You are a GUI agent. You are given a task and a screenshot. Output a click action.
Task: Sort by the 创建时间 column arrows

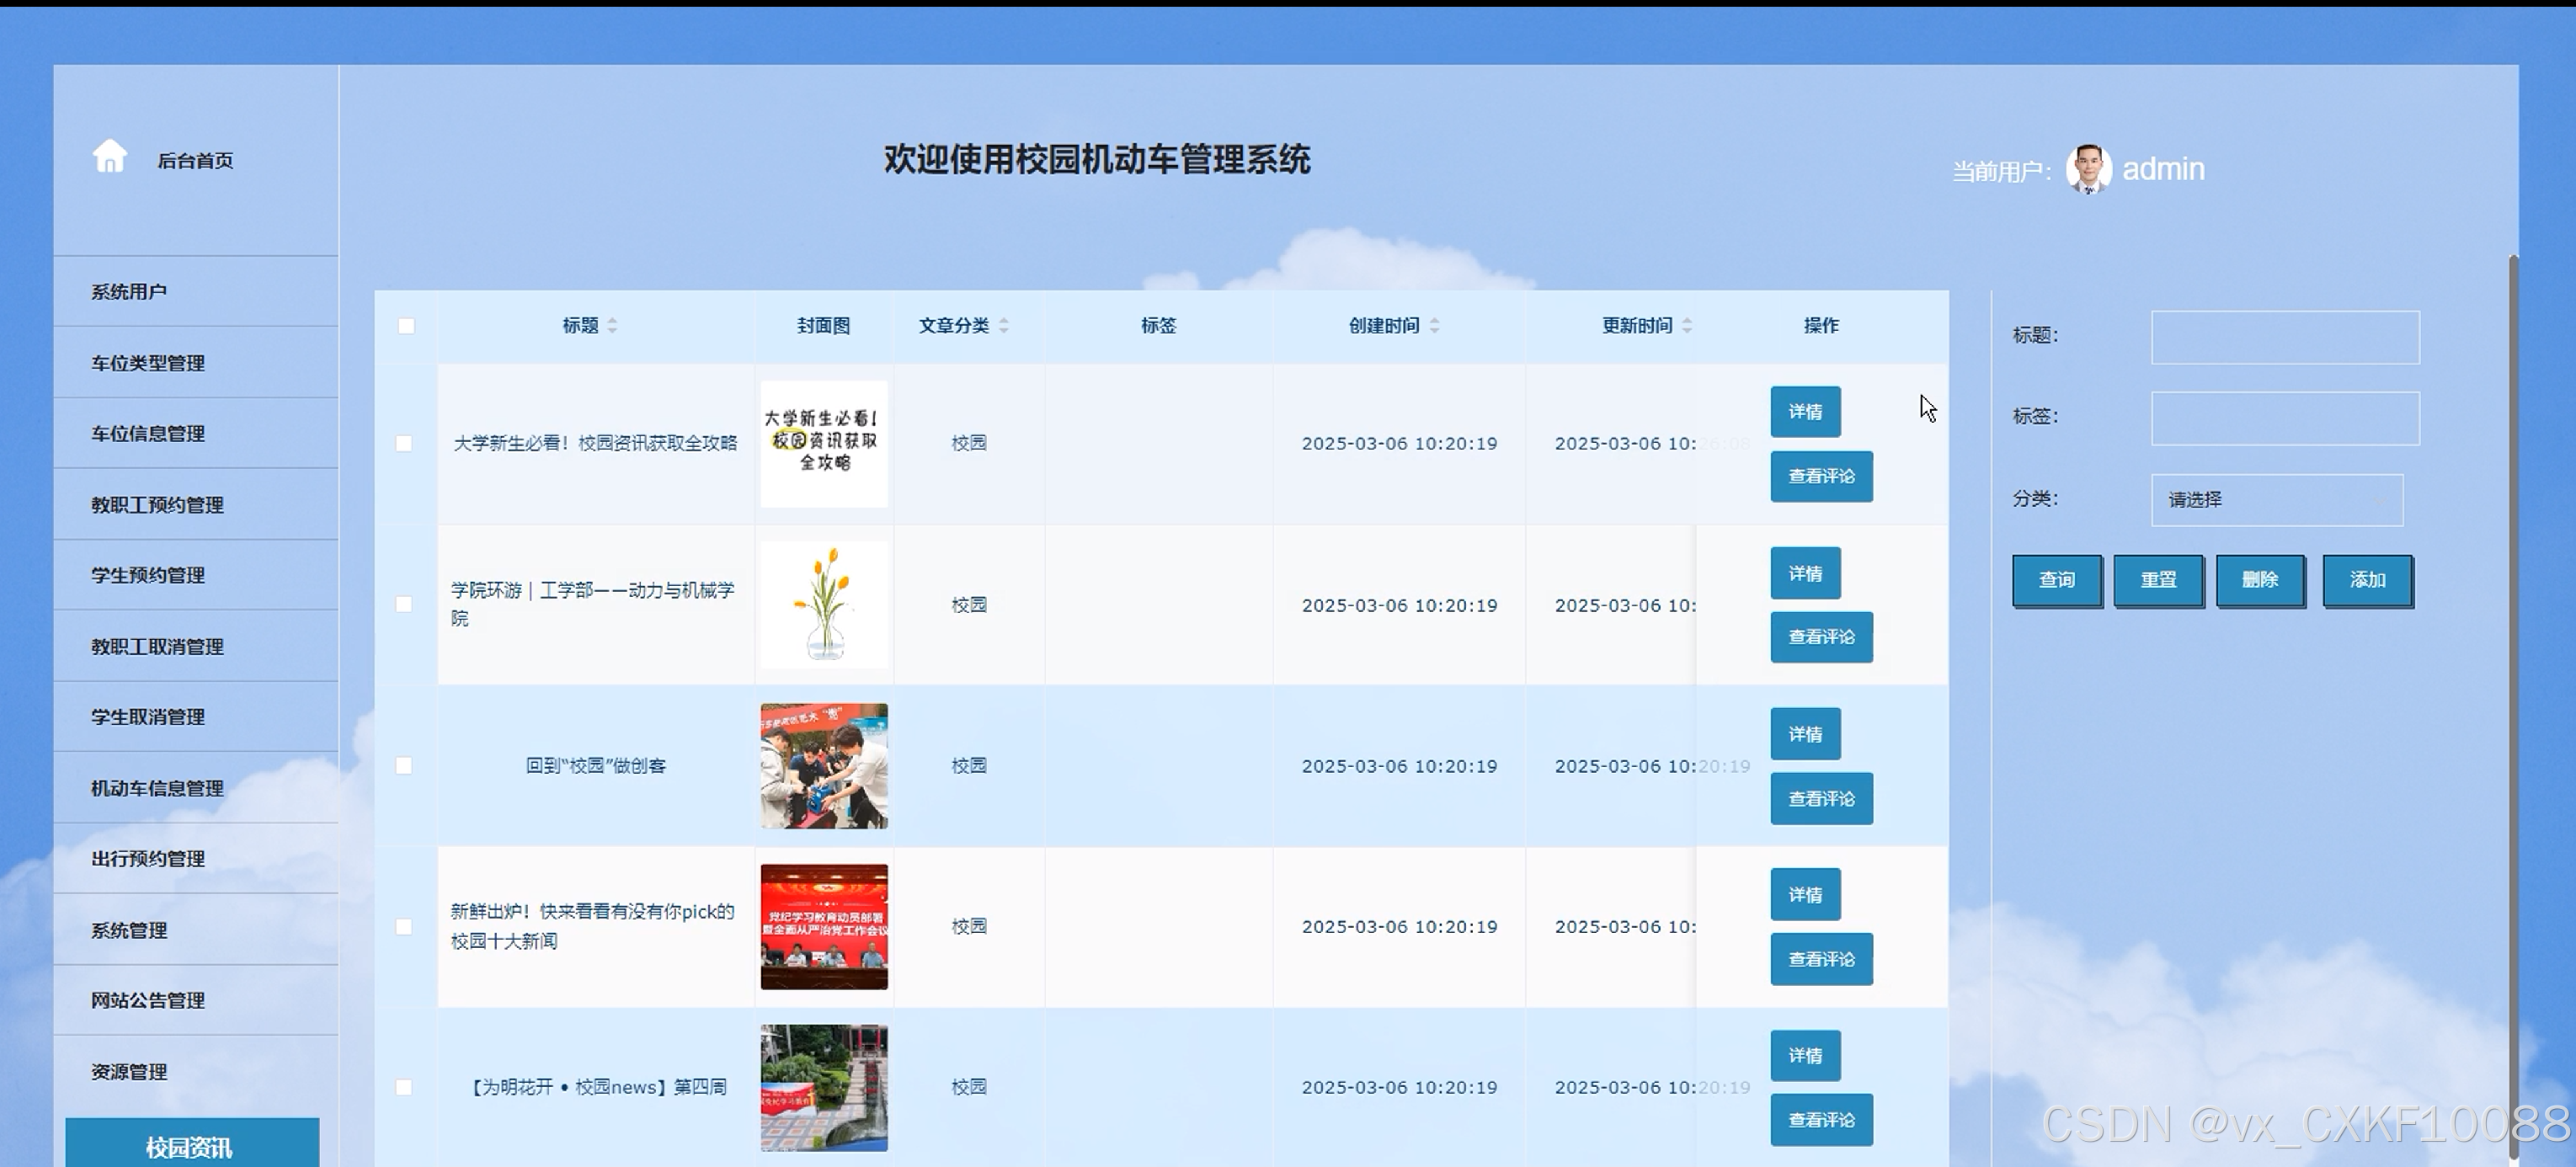click(x=1434, y=326)
